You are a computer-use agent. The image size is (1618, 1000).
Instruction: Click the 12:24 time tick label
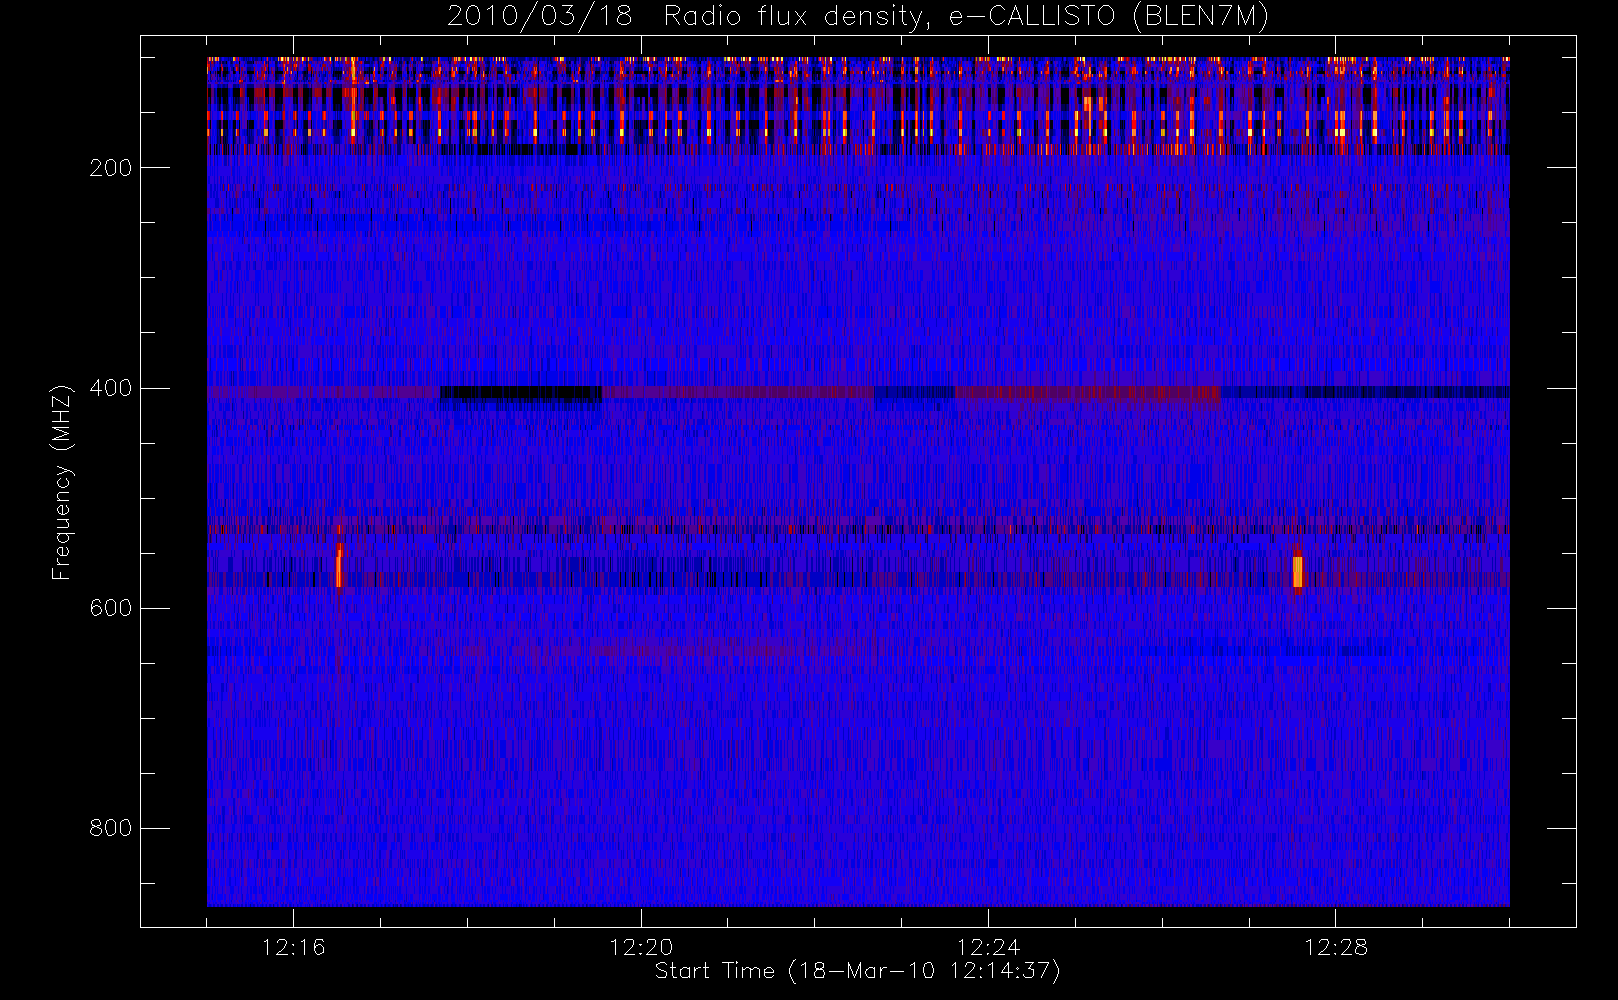(x=988, y=947)
